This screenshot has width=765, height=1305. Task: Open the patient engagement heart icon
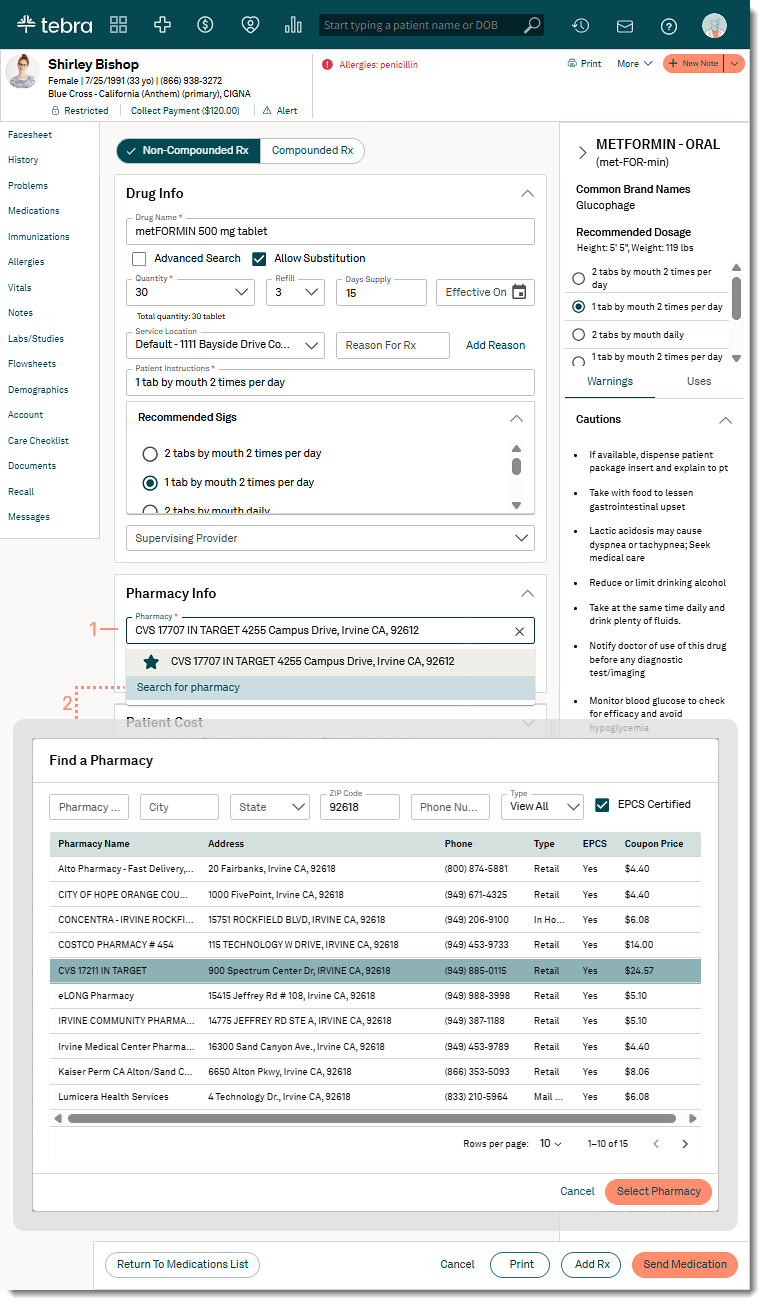[249, 25]
